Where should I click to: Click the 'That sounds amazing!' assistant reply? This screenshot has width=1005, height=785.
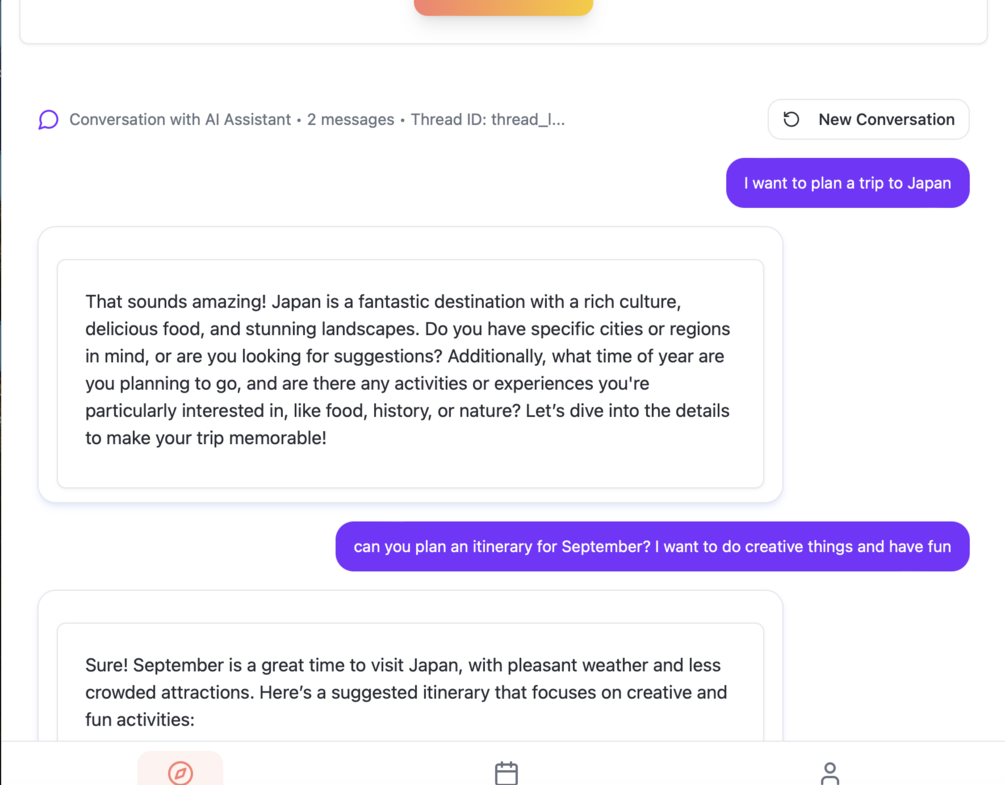point(410,370)
